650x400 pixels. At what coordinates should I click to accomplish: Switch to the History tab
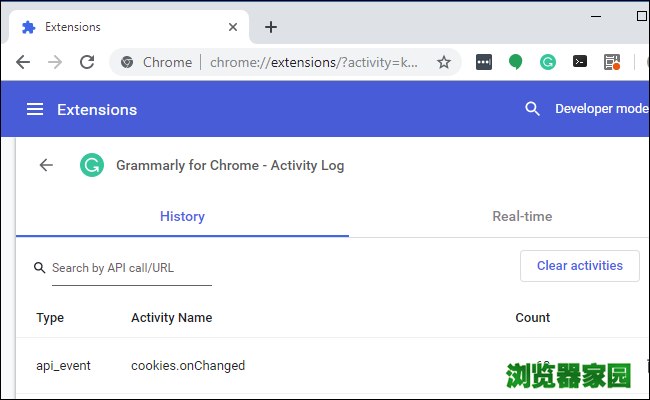tap(182, 216)
